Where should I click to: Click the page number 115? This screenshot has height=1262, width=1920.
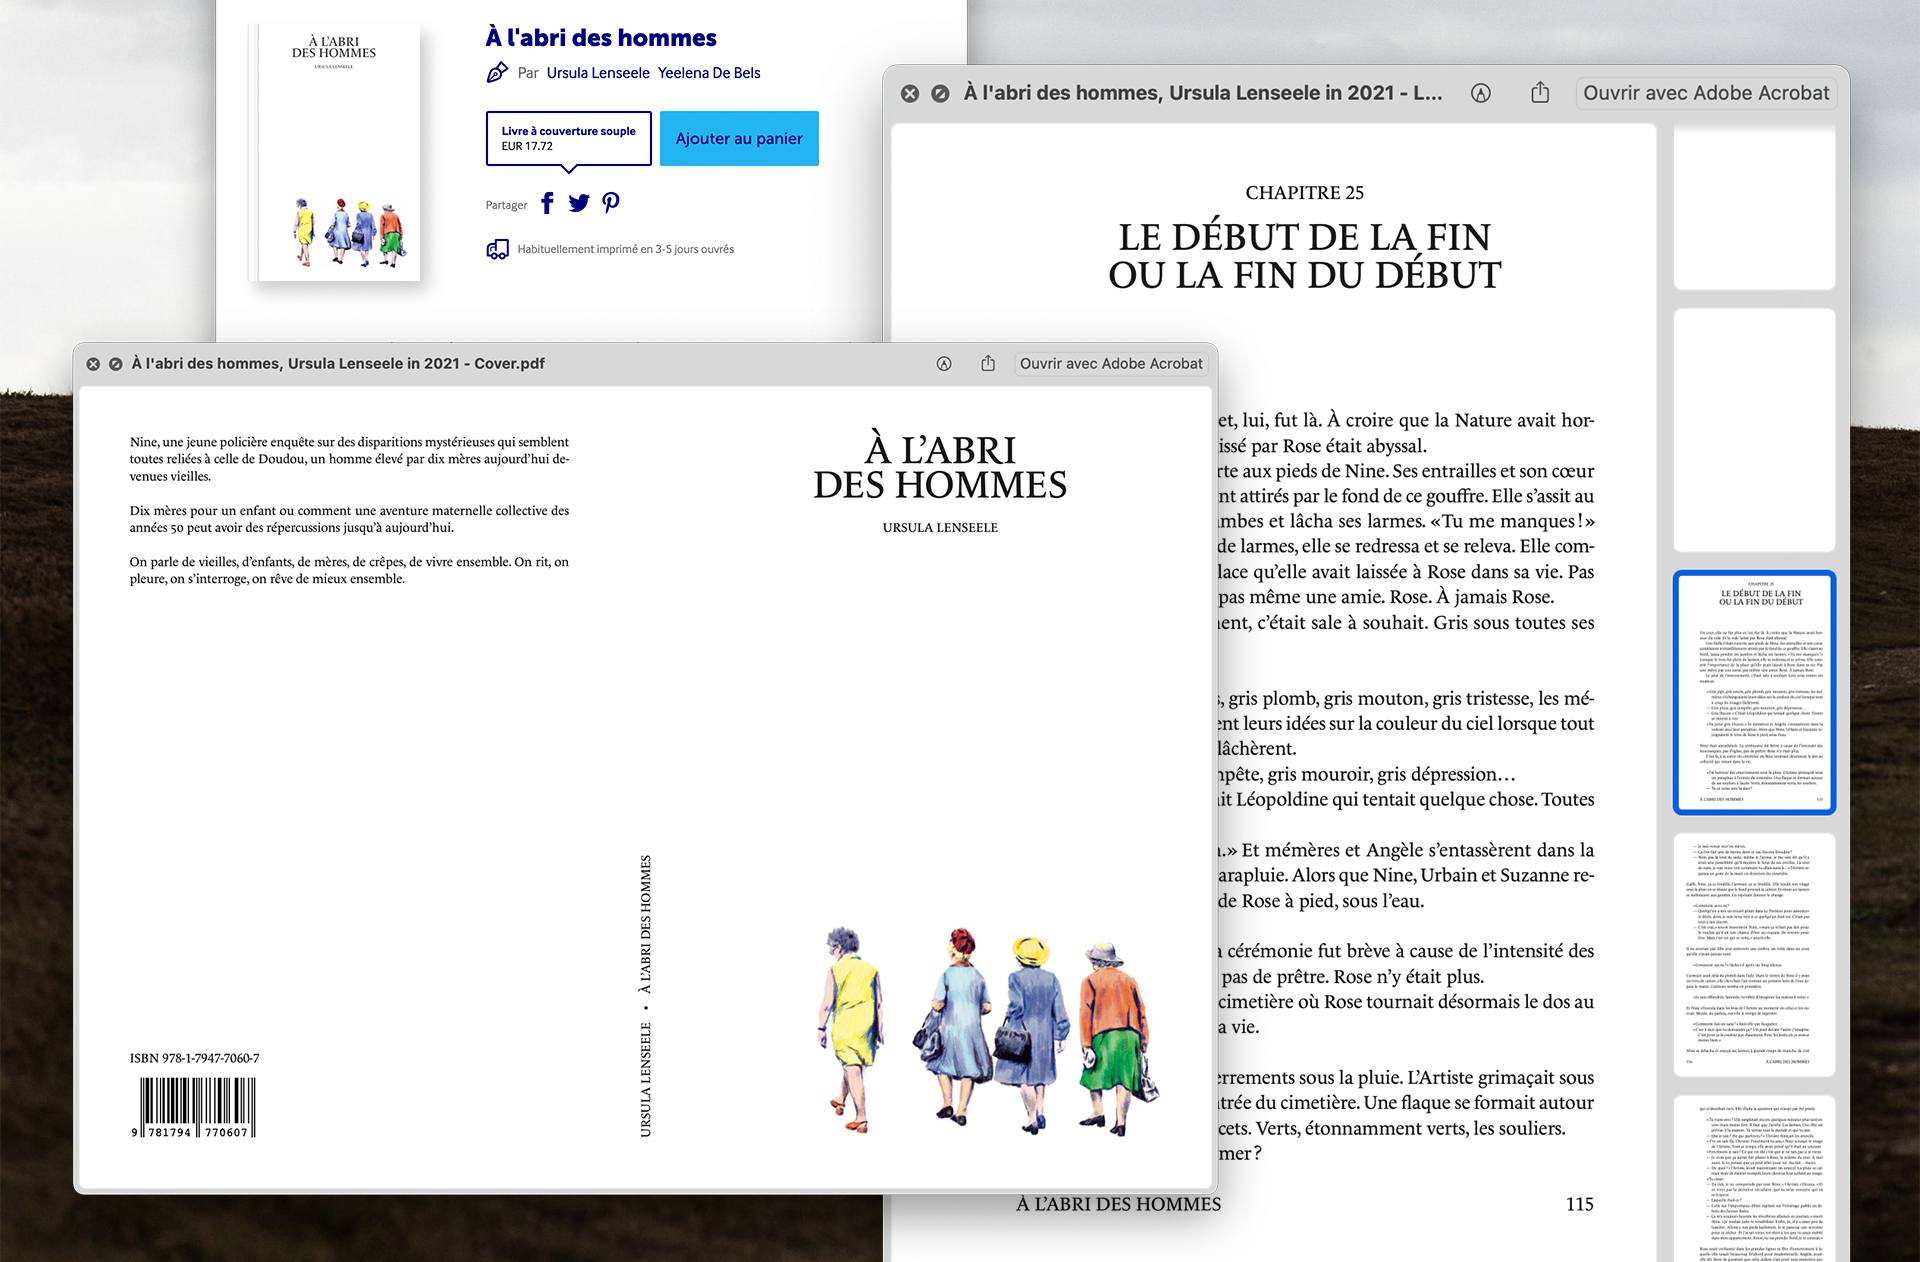[x=1580, y=1204]
